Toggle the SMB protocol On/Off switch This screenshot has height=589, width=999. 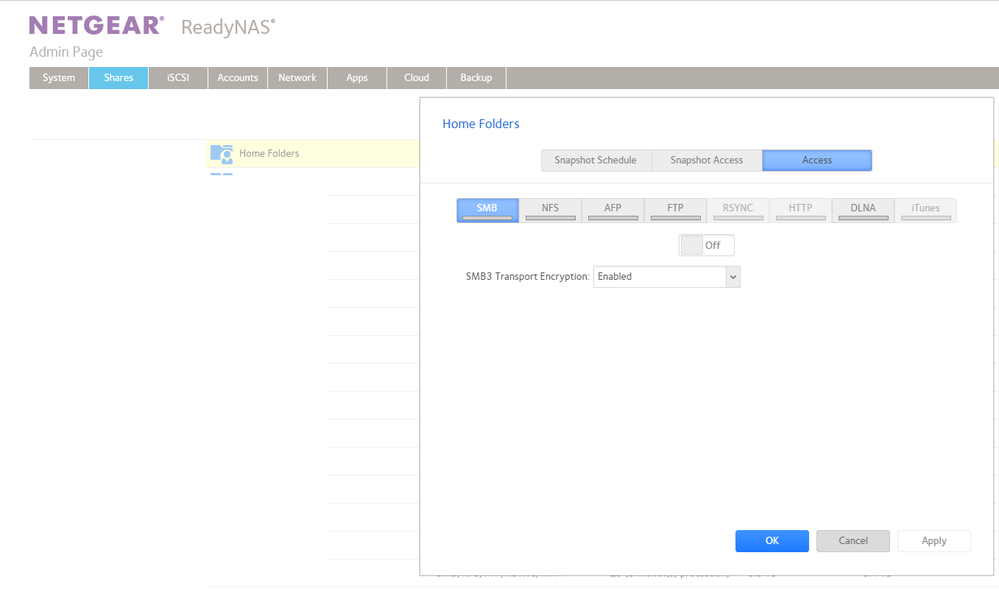point(706,245)
